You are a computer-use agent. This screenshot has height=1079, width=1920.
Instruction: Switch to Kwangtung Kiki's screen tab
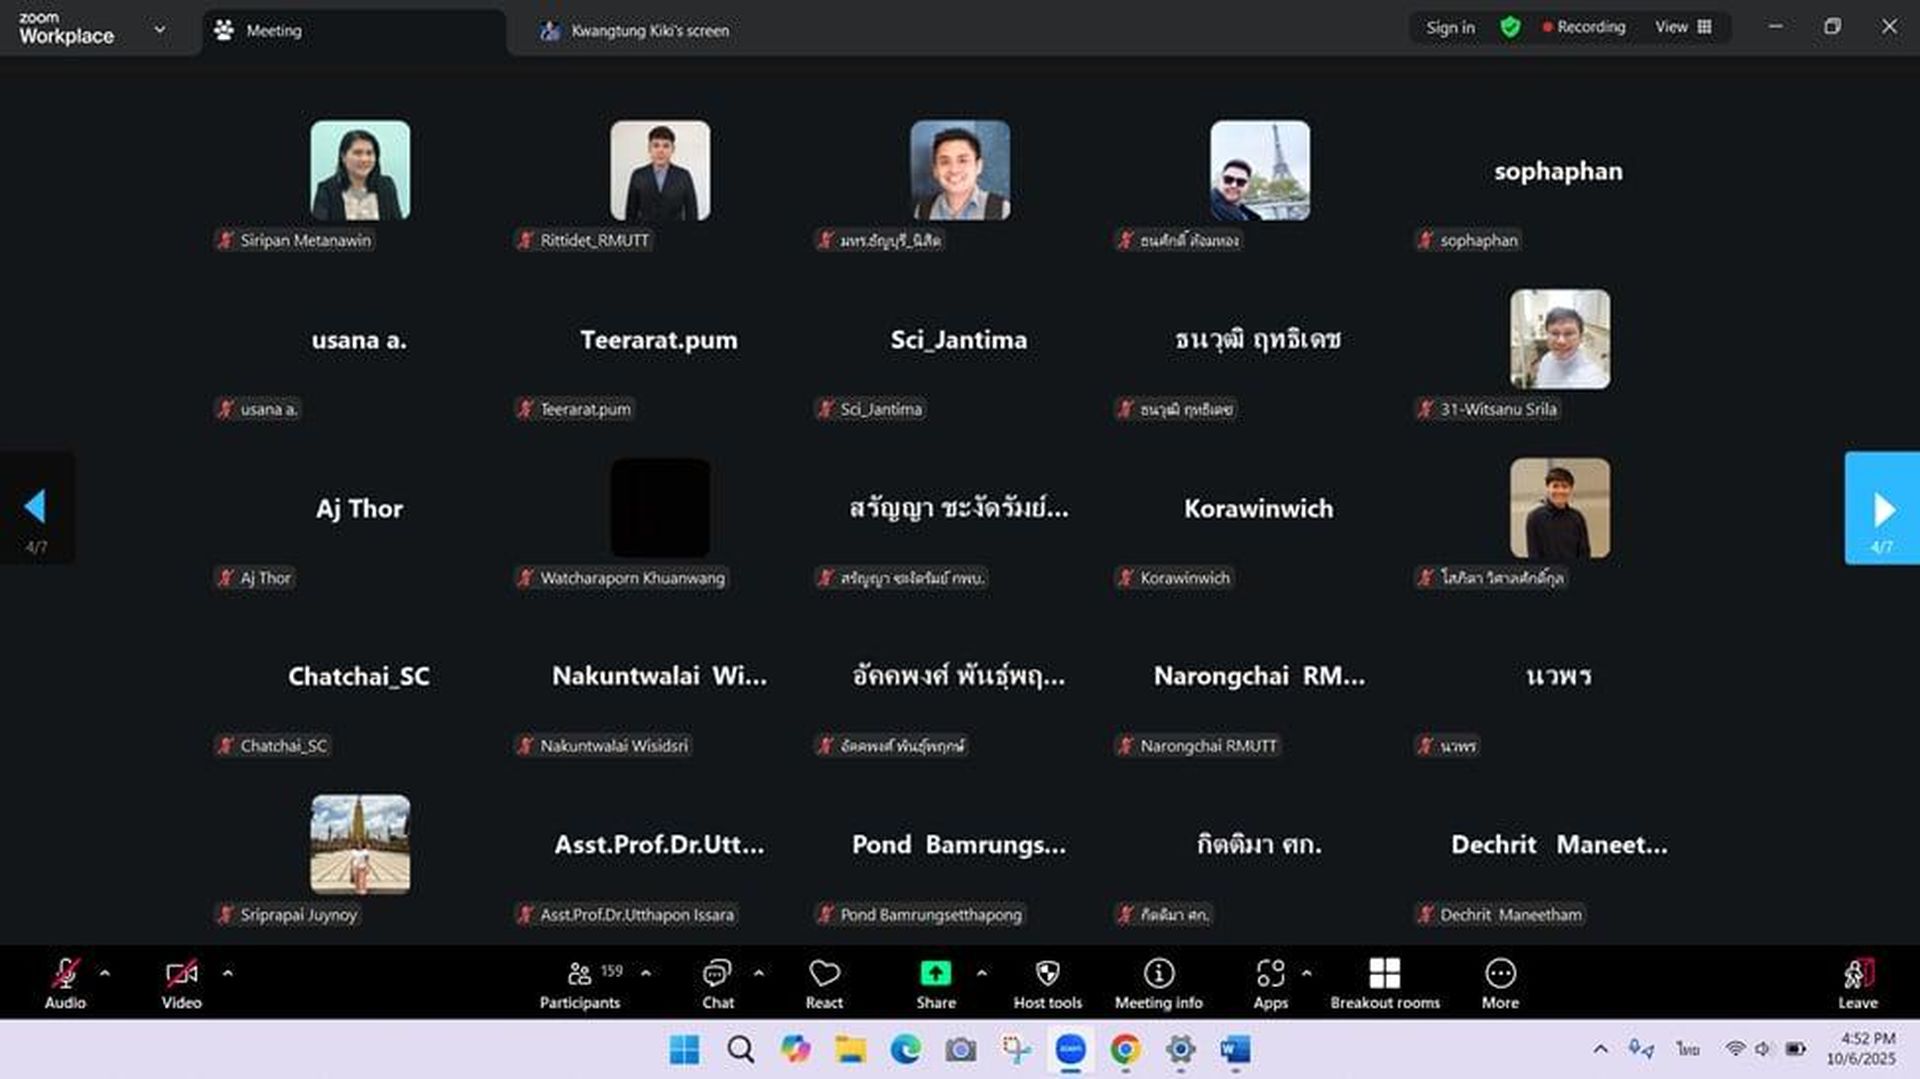tap(648, 31)
